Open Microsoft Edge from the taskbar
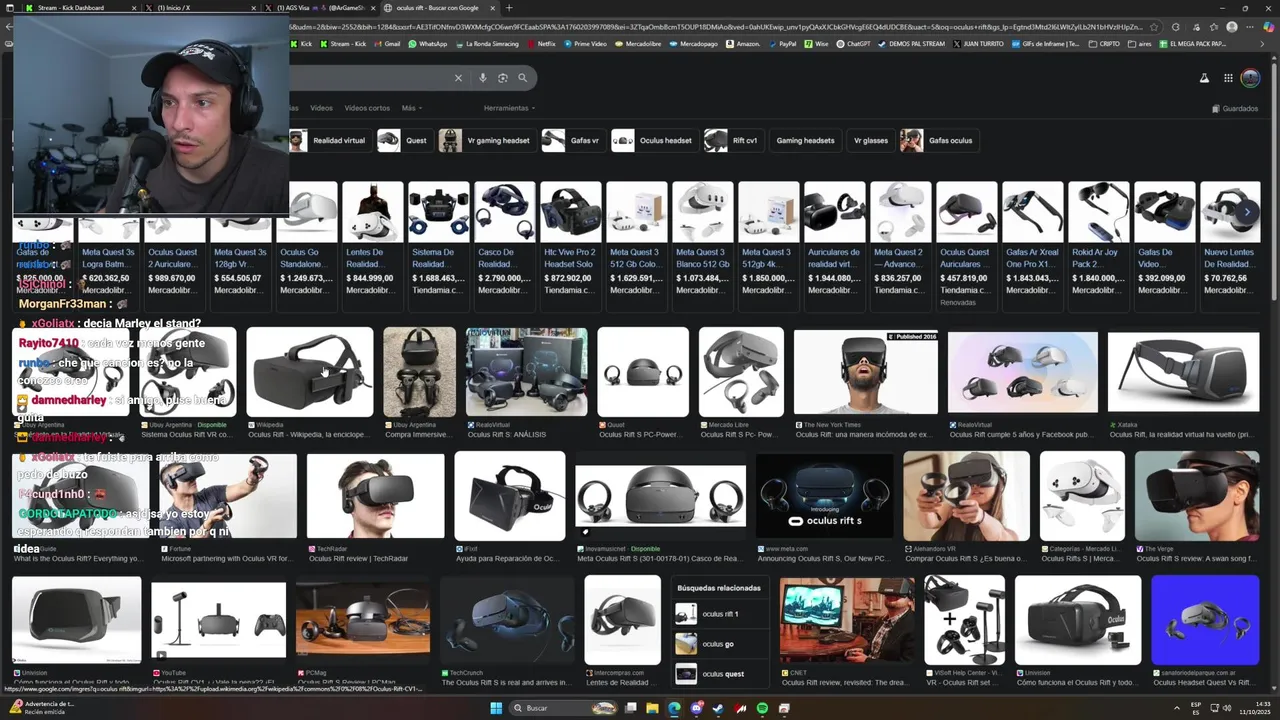The height and width of the screenshot is (720, 1280). 674,708
